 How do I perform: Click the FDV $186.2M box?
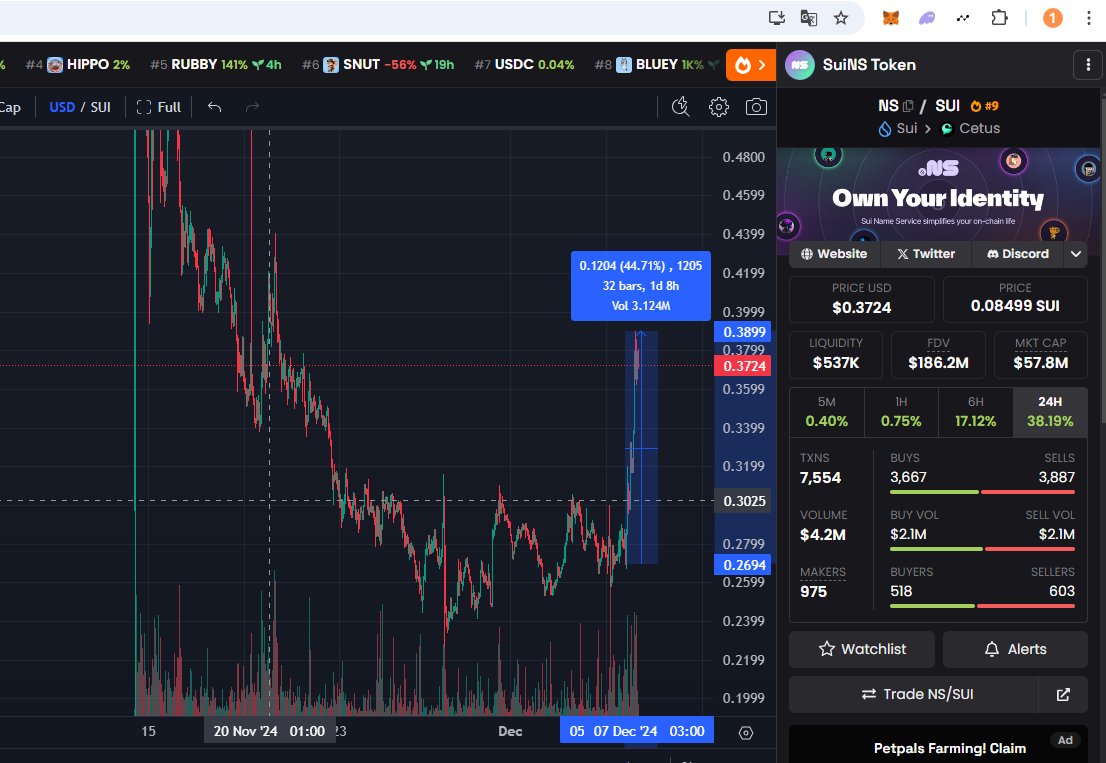point(938,354)
